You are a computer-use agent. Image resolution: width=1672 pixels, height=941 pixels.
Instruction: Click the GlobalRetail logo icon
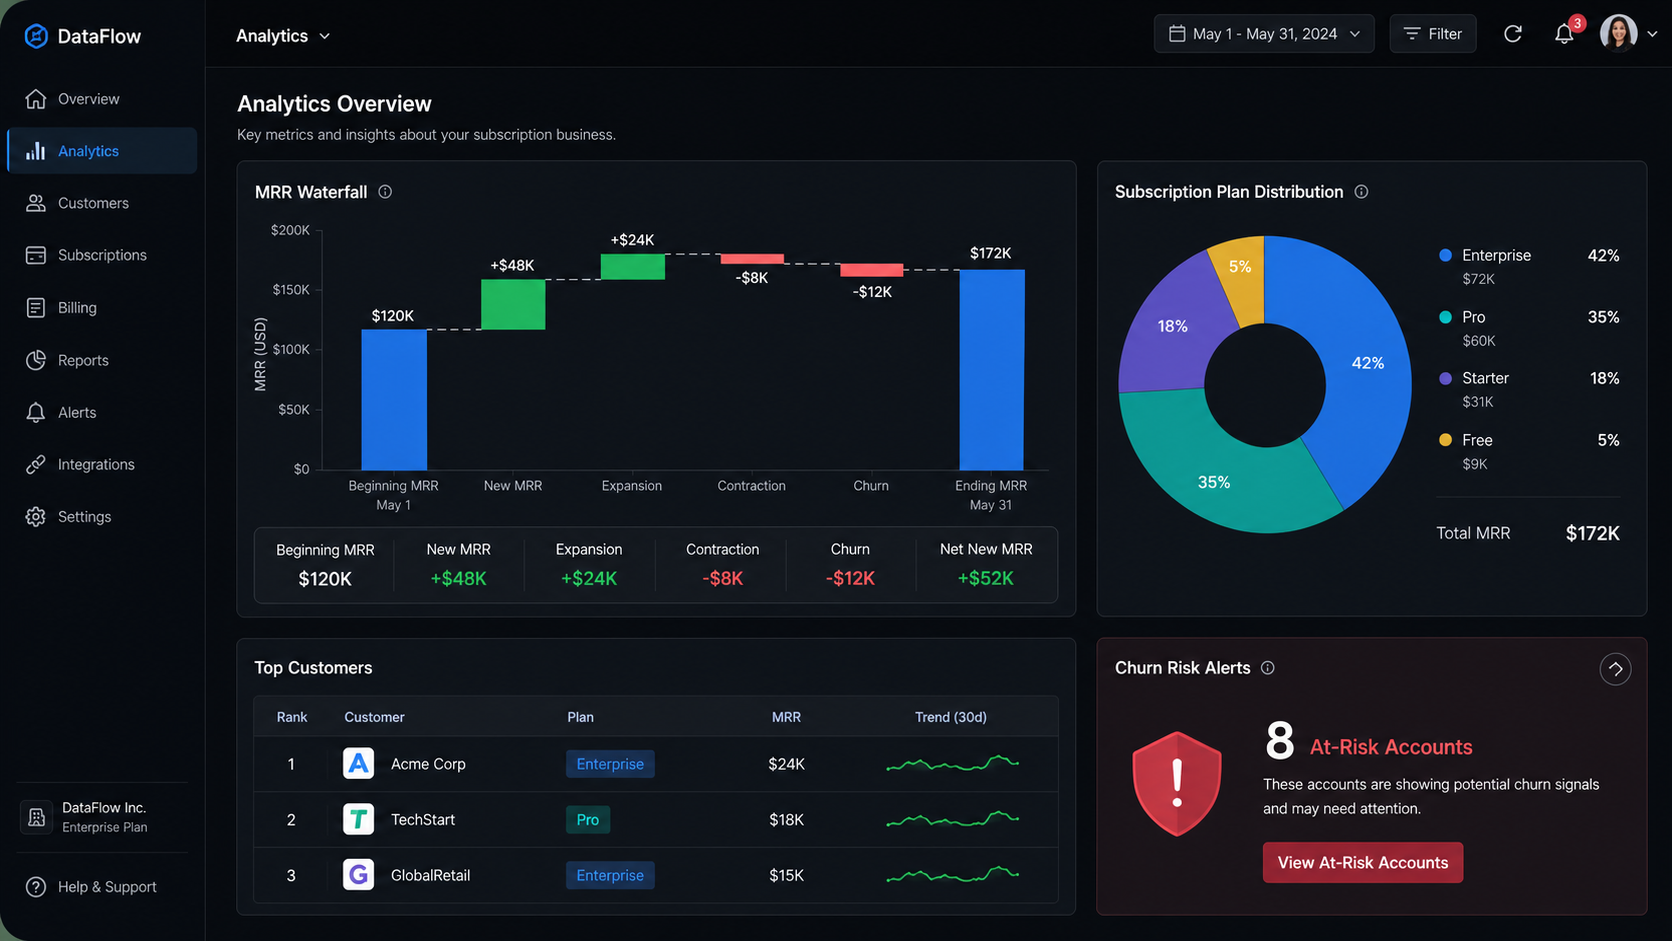tap(358, 875)
